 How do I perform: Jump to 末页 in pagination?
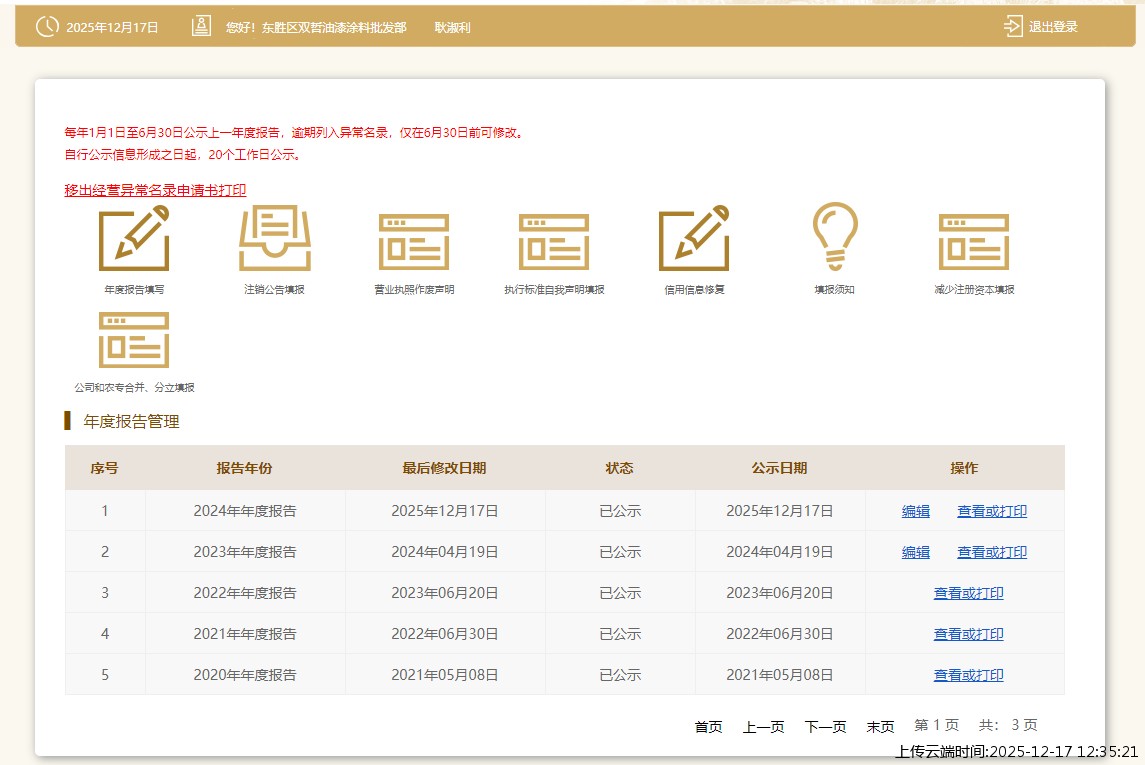[880, 727]
